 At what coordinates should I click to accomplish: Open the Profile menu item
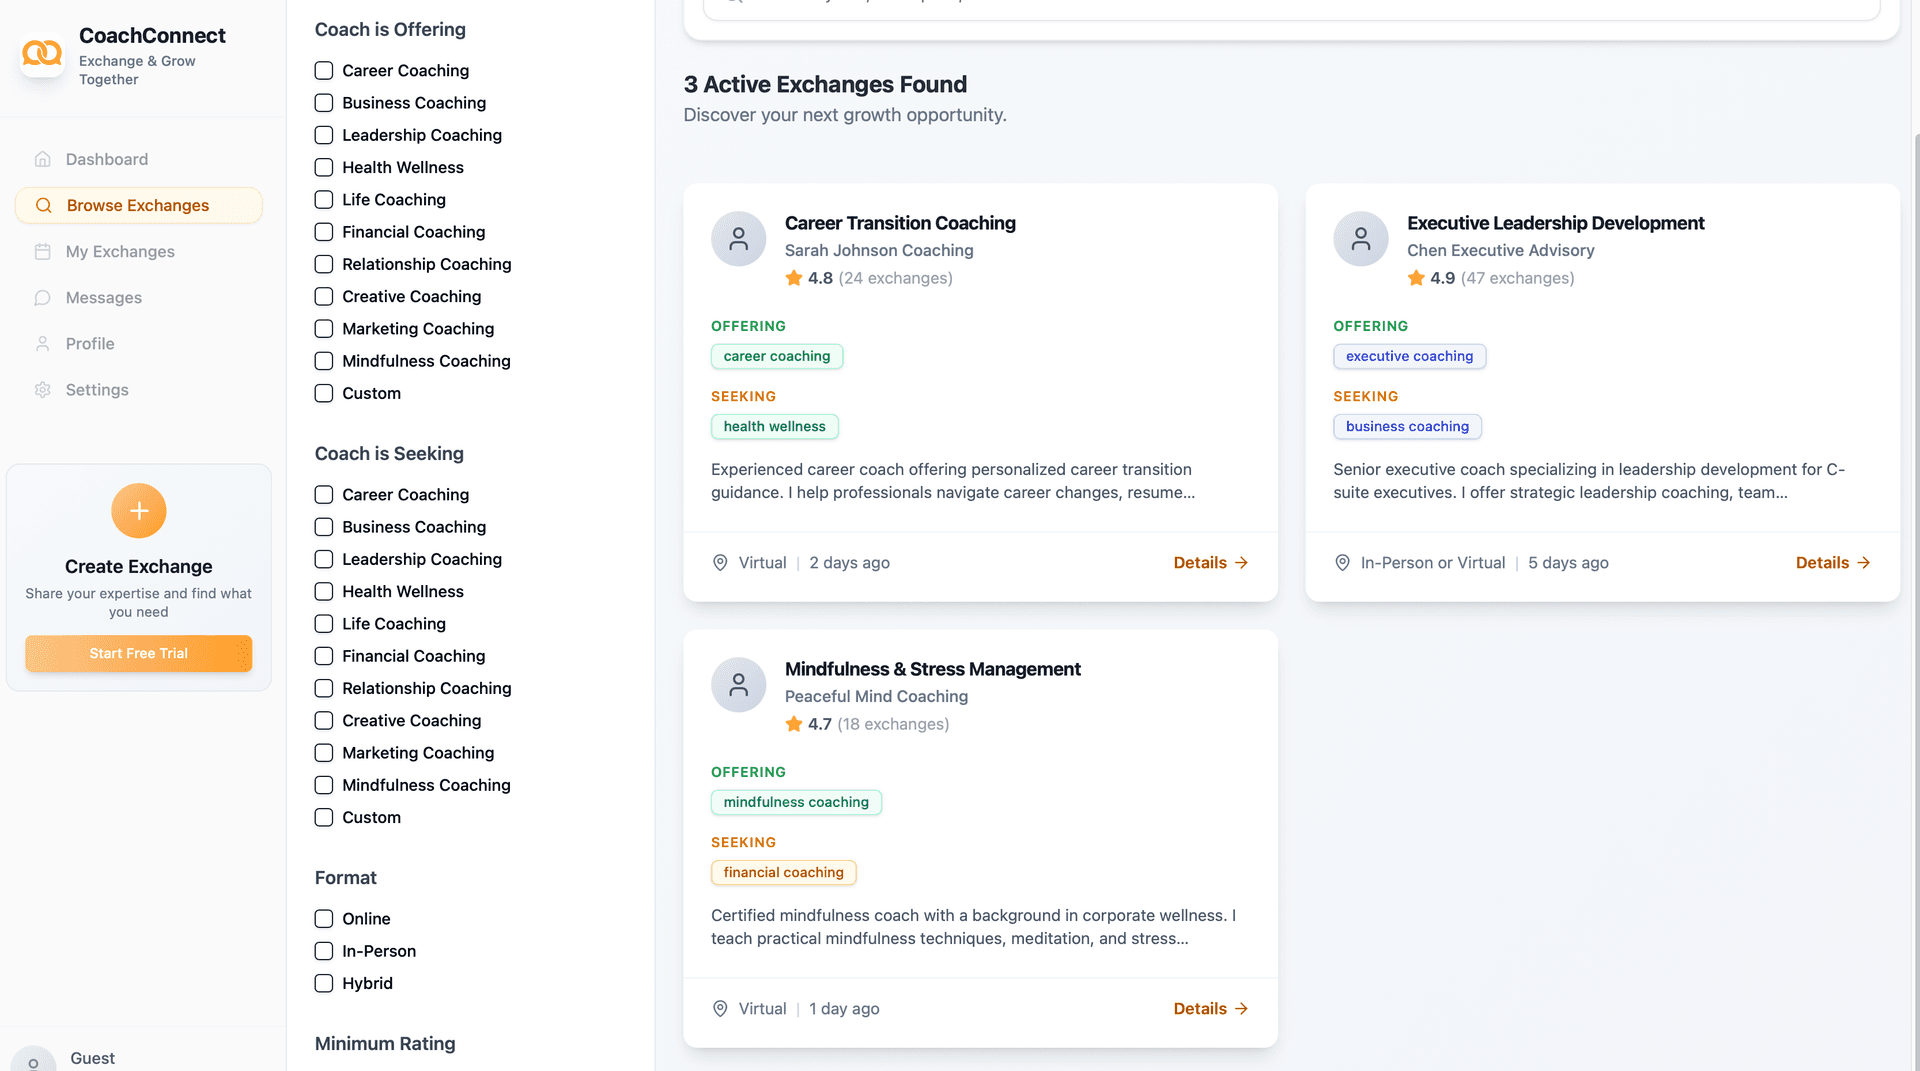[x=90, y=344]
